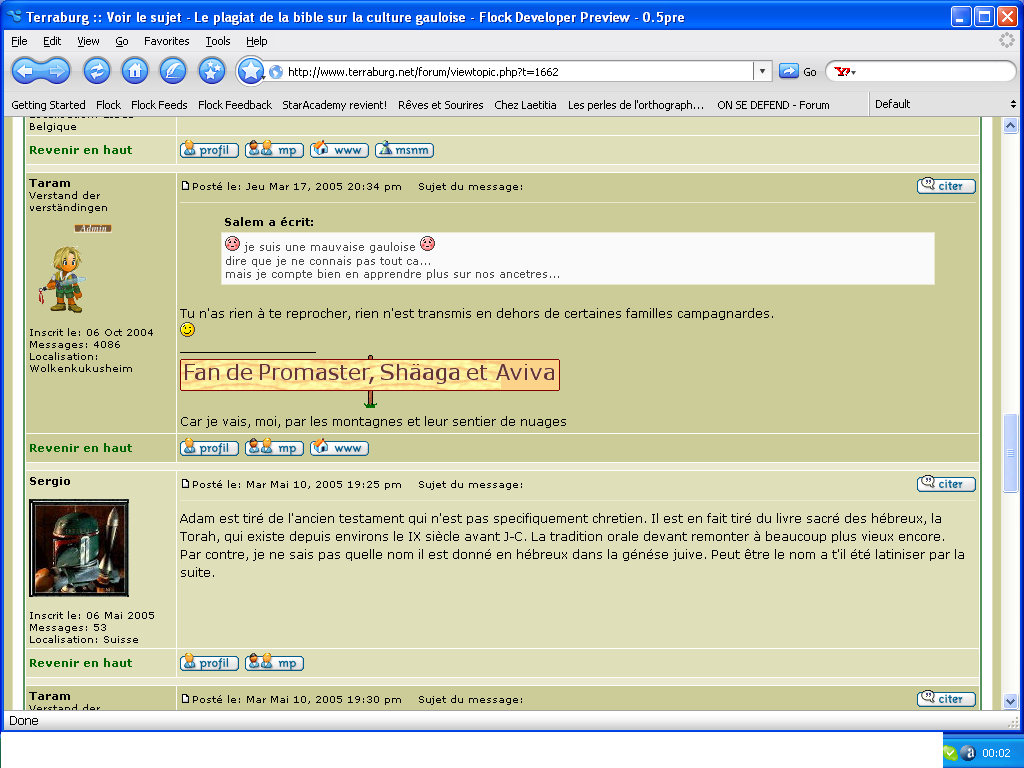Image resolution: width=1024 pixels, height=768 pixels.
Task: Quote Sergio's 19:25 post with citer
Action: tap(946, 484)
